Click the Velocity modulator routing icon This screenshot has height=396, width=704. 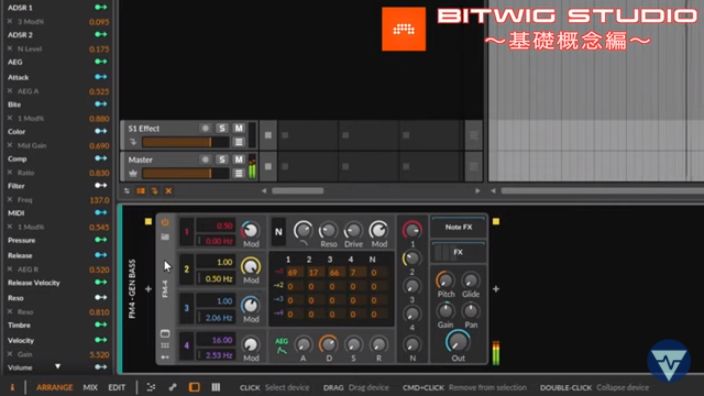tap(101, 340)
